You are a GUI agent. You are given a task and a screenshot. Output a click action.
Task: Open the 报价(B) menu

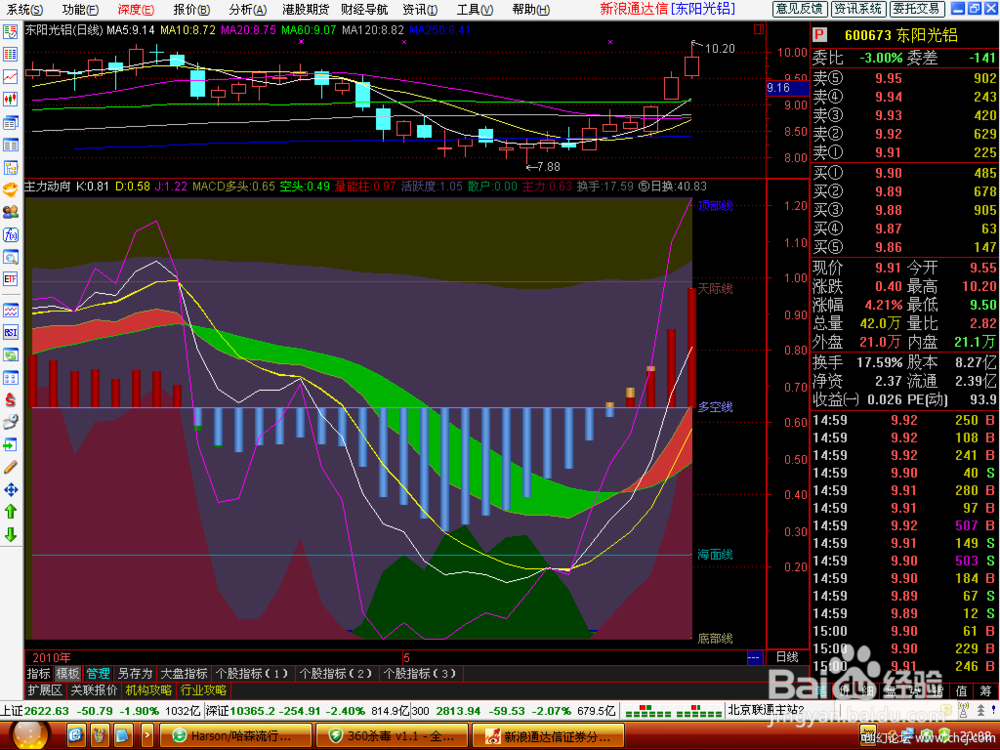pyautogui.click(x=191, y=9)
